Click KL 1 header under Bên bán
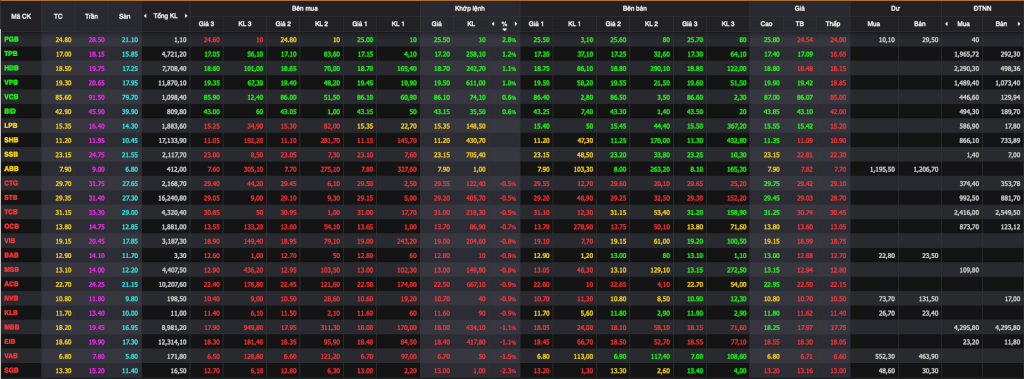This screenshot has width=1024, height=379. point(573,24)
